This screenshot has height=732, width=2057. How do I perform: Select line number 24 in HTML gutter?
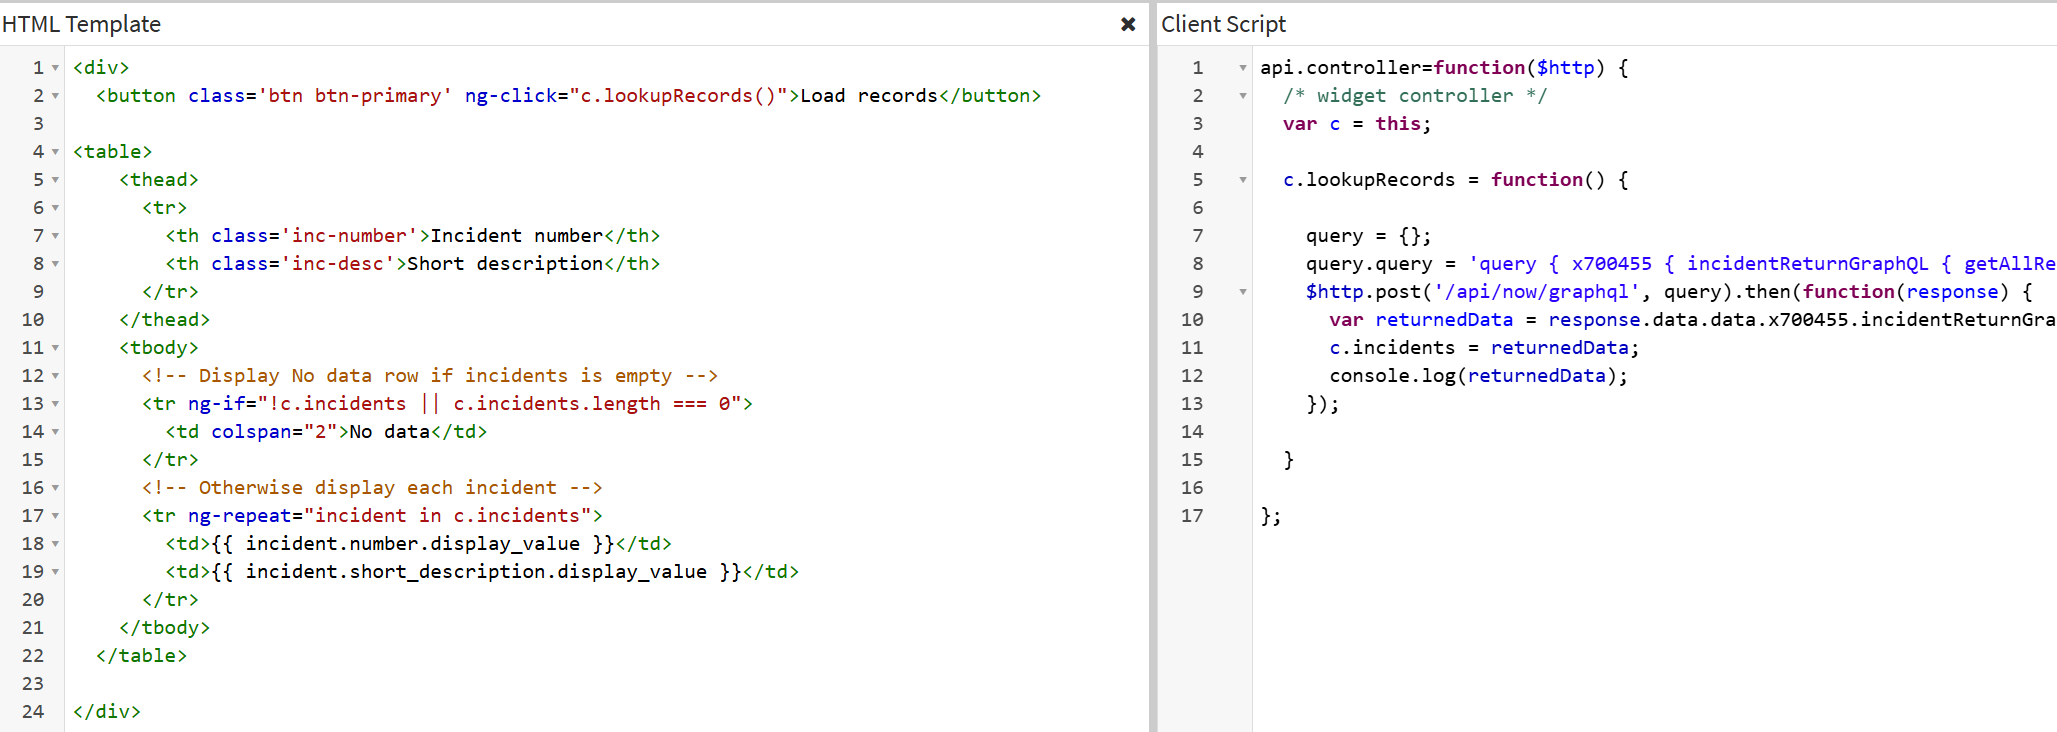point(33,712)
